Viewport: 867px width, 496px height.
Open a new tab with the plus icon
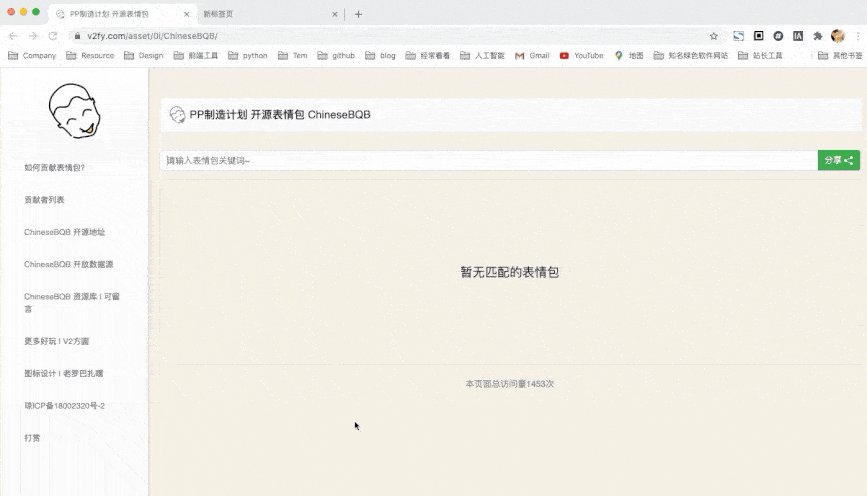358,14
